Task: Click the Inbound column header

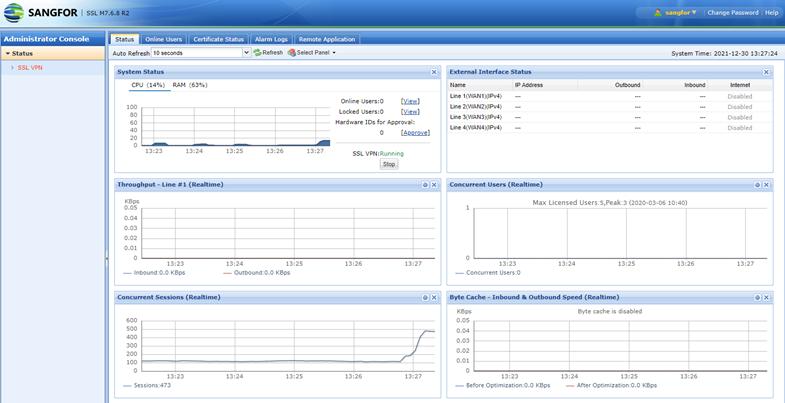Action: (695, 85)
